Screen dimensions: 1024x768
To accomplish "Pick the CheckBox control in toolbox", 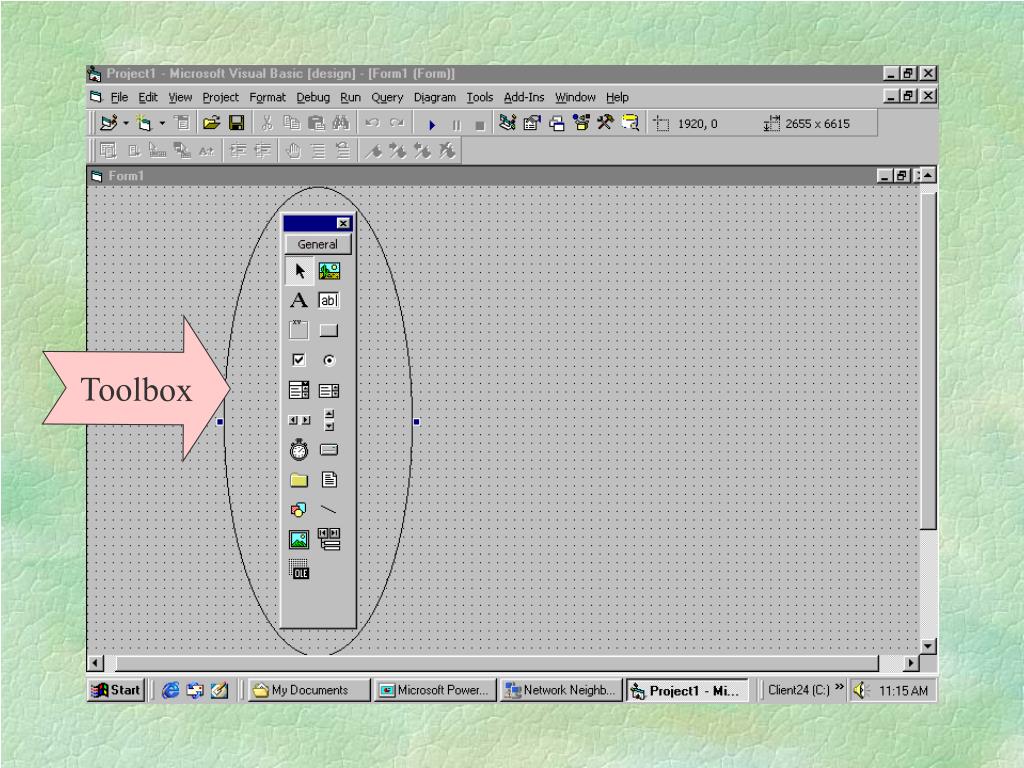I will 299,360.
